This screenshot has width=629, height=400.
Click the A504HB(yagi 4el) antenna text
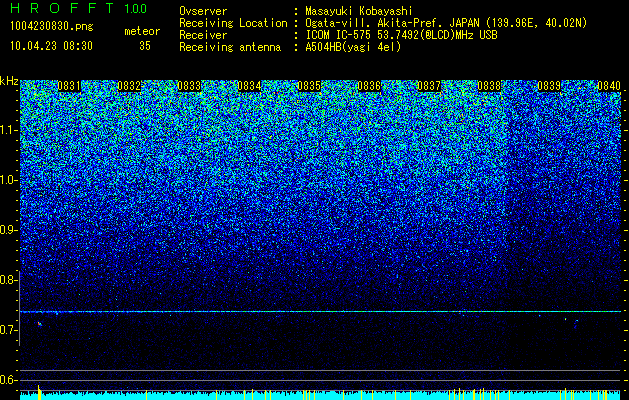(x=353, y=47)
